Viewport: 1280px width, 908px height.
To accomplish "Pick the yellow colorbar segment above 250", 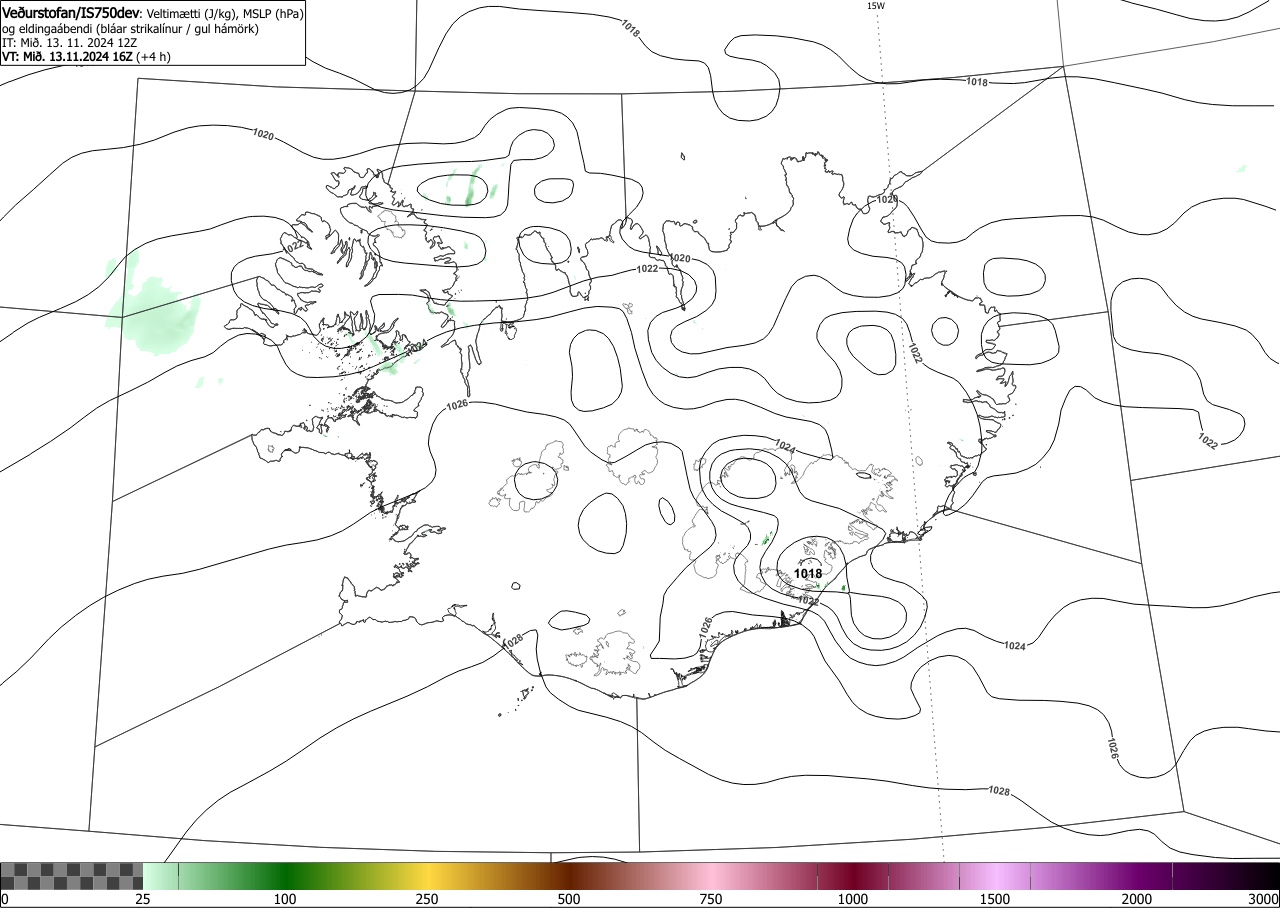I will 427,876.
